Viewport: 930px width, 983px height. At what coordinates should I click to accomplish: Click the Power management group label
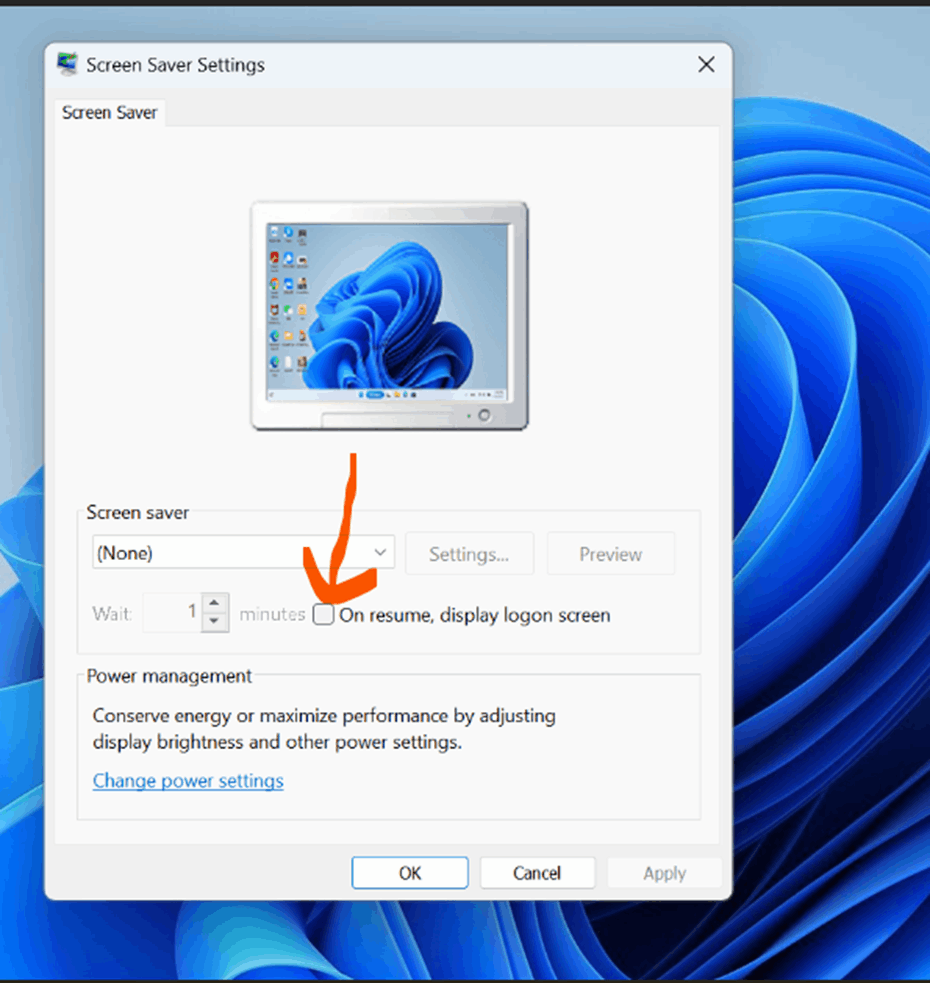pyautogui.click(x=169, y=676)
